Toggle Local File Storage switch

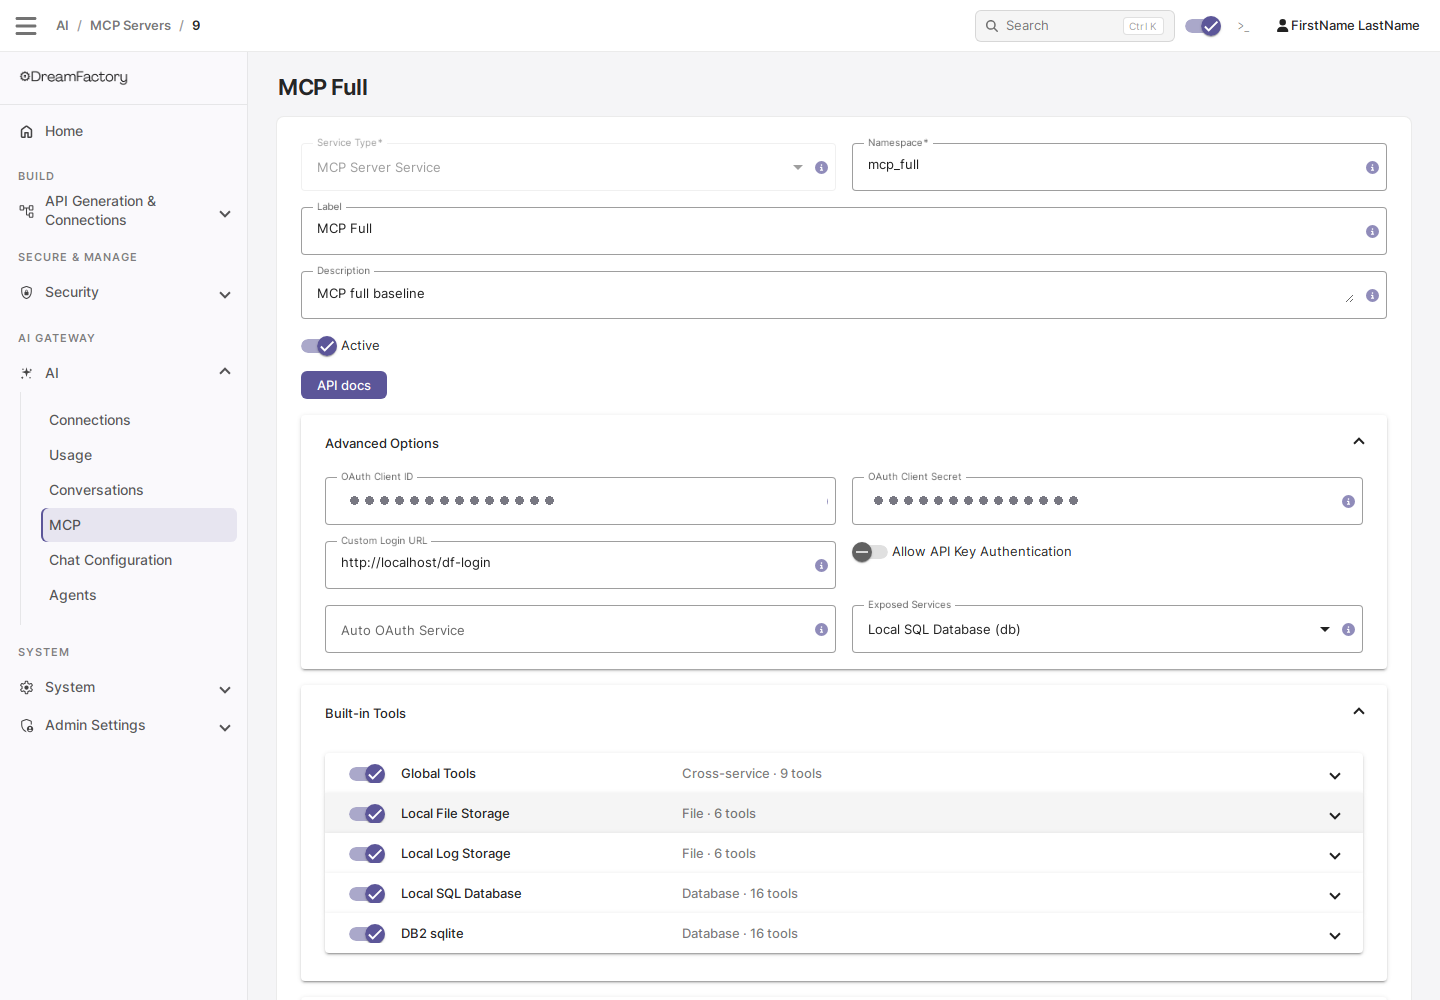click(x=367, y=814)
